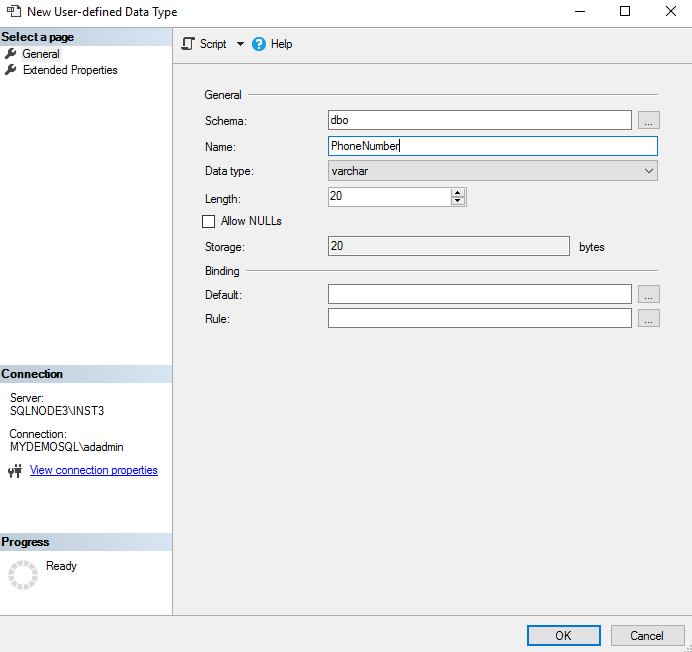The height and width of the screenshot is (652, 692).
Task: Open the Script dropdown arrow
Action: coord(240,44)
